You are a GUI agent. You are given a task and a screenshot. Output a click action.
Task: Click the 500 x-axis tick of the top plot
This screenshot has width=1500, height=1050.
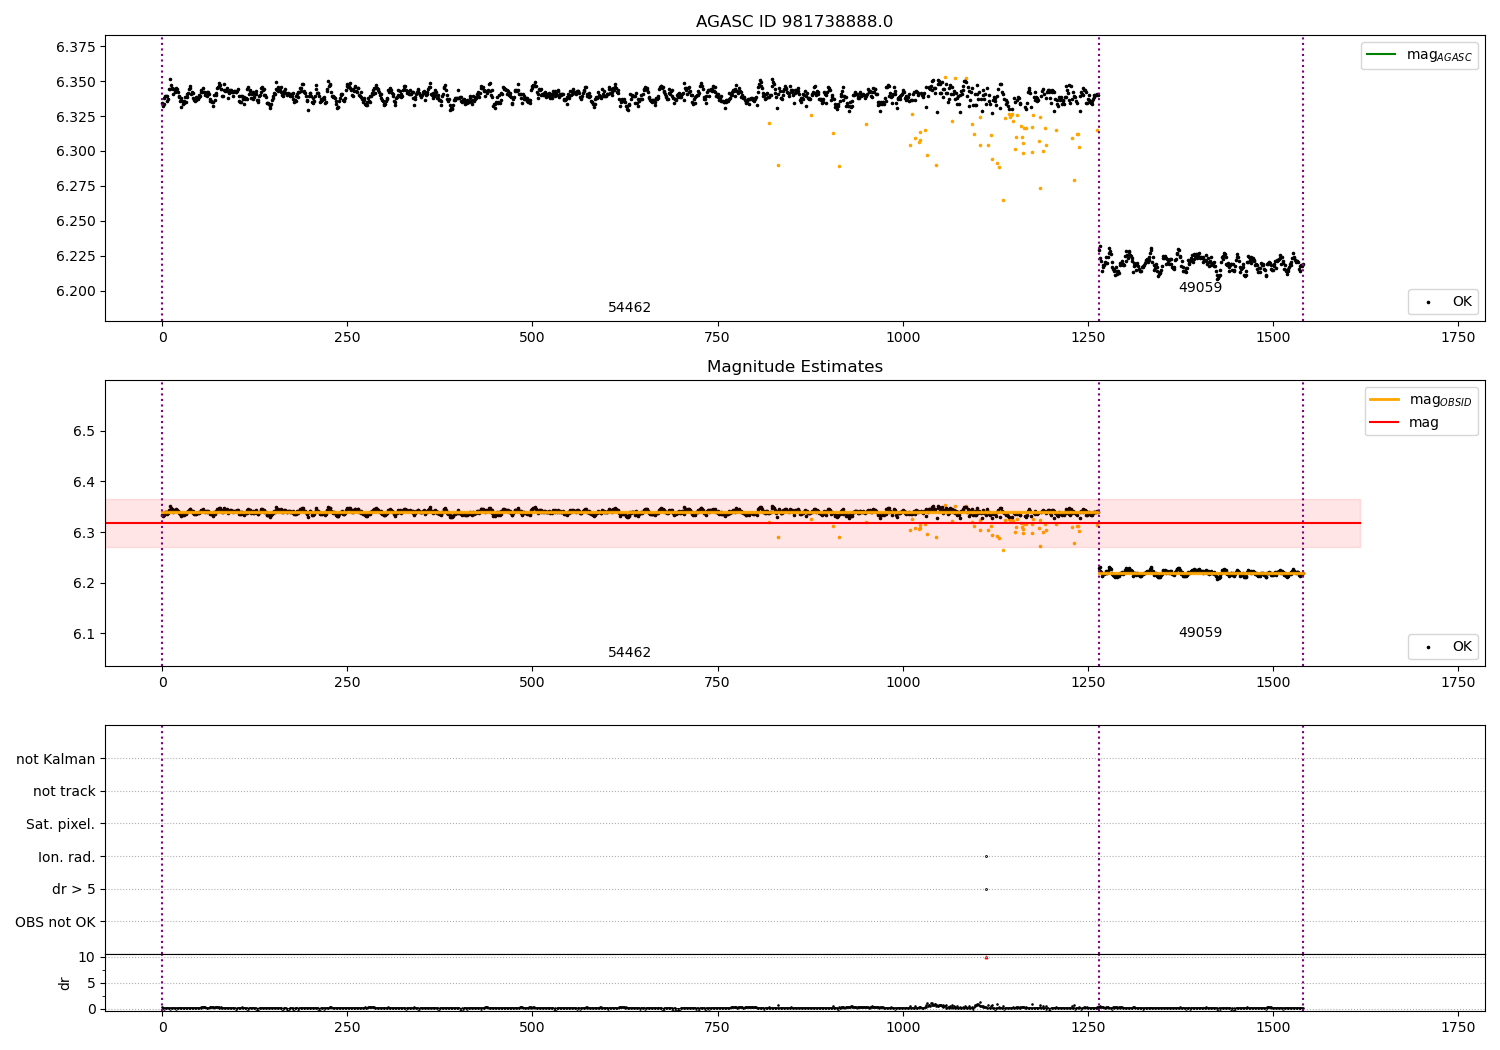[x=532, y=338]
